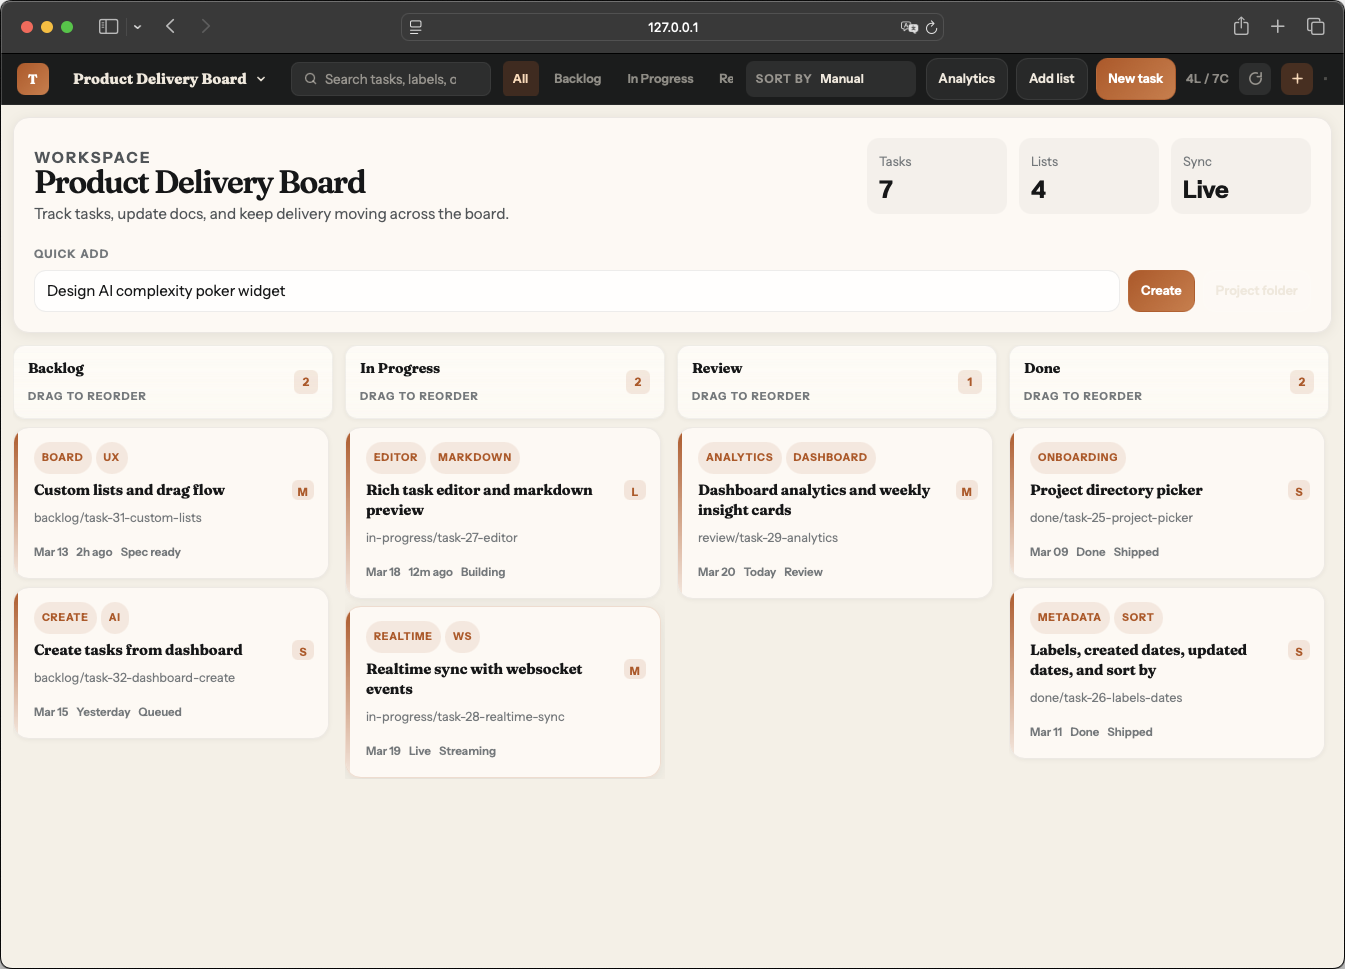The width and height of the screenshot is (1345, 969).
Task: Click the refresh icon beside 4L / 7C
Action: (1255, 79)
